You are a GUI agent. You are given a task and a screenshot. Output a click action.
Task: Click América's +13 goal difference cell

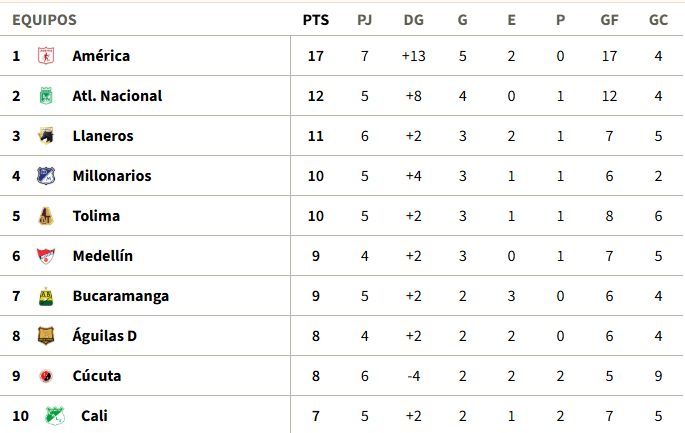414,56
